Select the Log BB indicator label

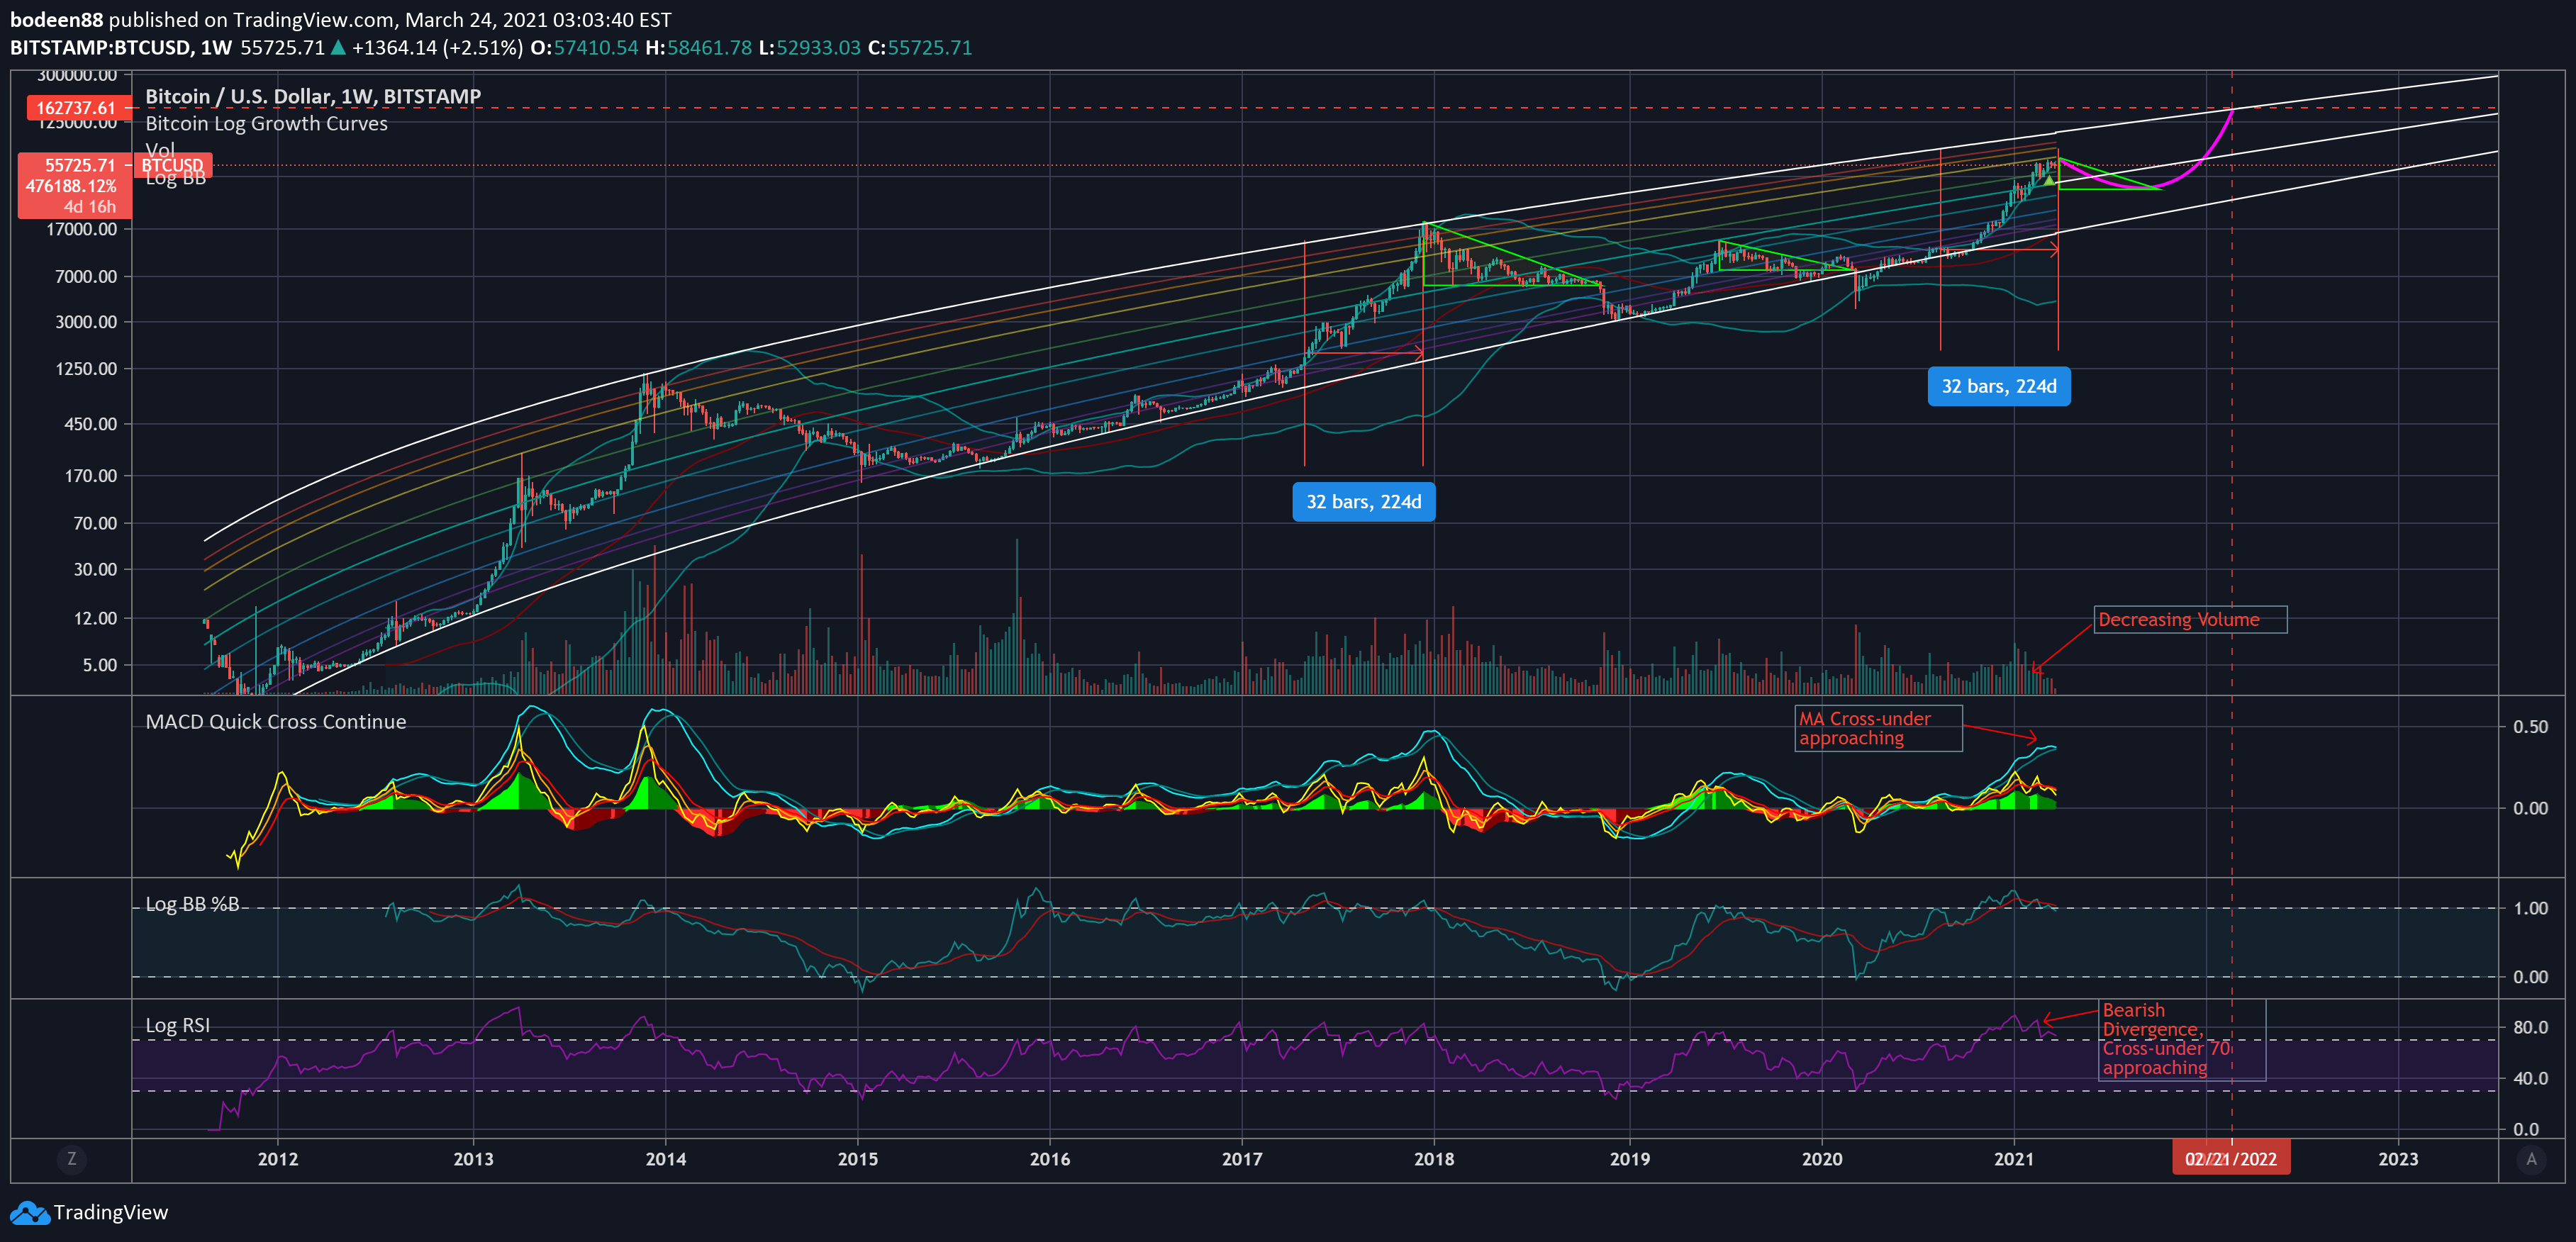click(x=176, y=179)
